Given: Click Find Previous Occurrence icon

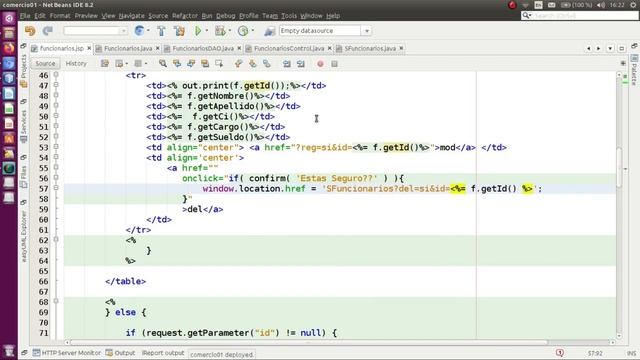Looking at the screenshot, I should point(177,64).
